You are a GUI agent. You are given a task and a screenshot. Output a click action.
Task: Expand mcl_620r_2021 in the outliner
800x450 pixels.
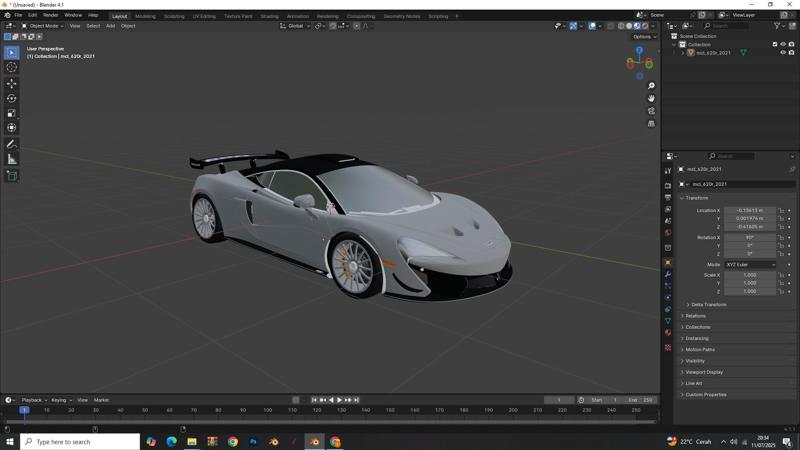point(683,53)
